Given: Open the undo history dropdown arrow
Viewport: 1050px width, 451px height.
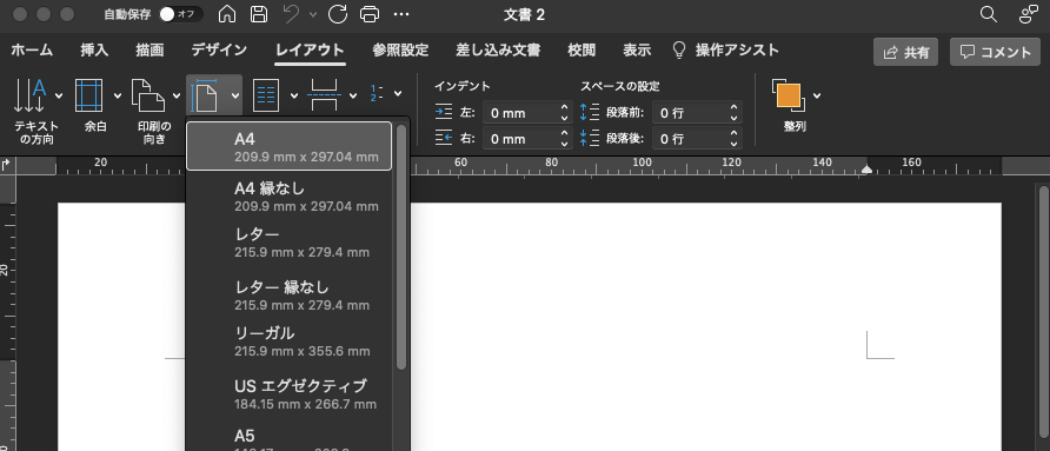Looking at the screenshot, I should [x=313, y=14].
